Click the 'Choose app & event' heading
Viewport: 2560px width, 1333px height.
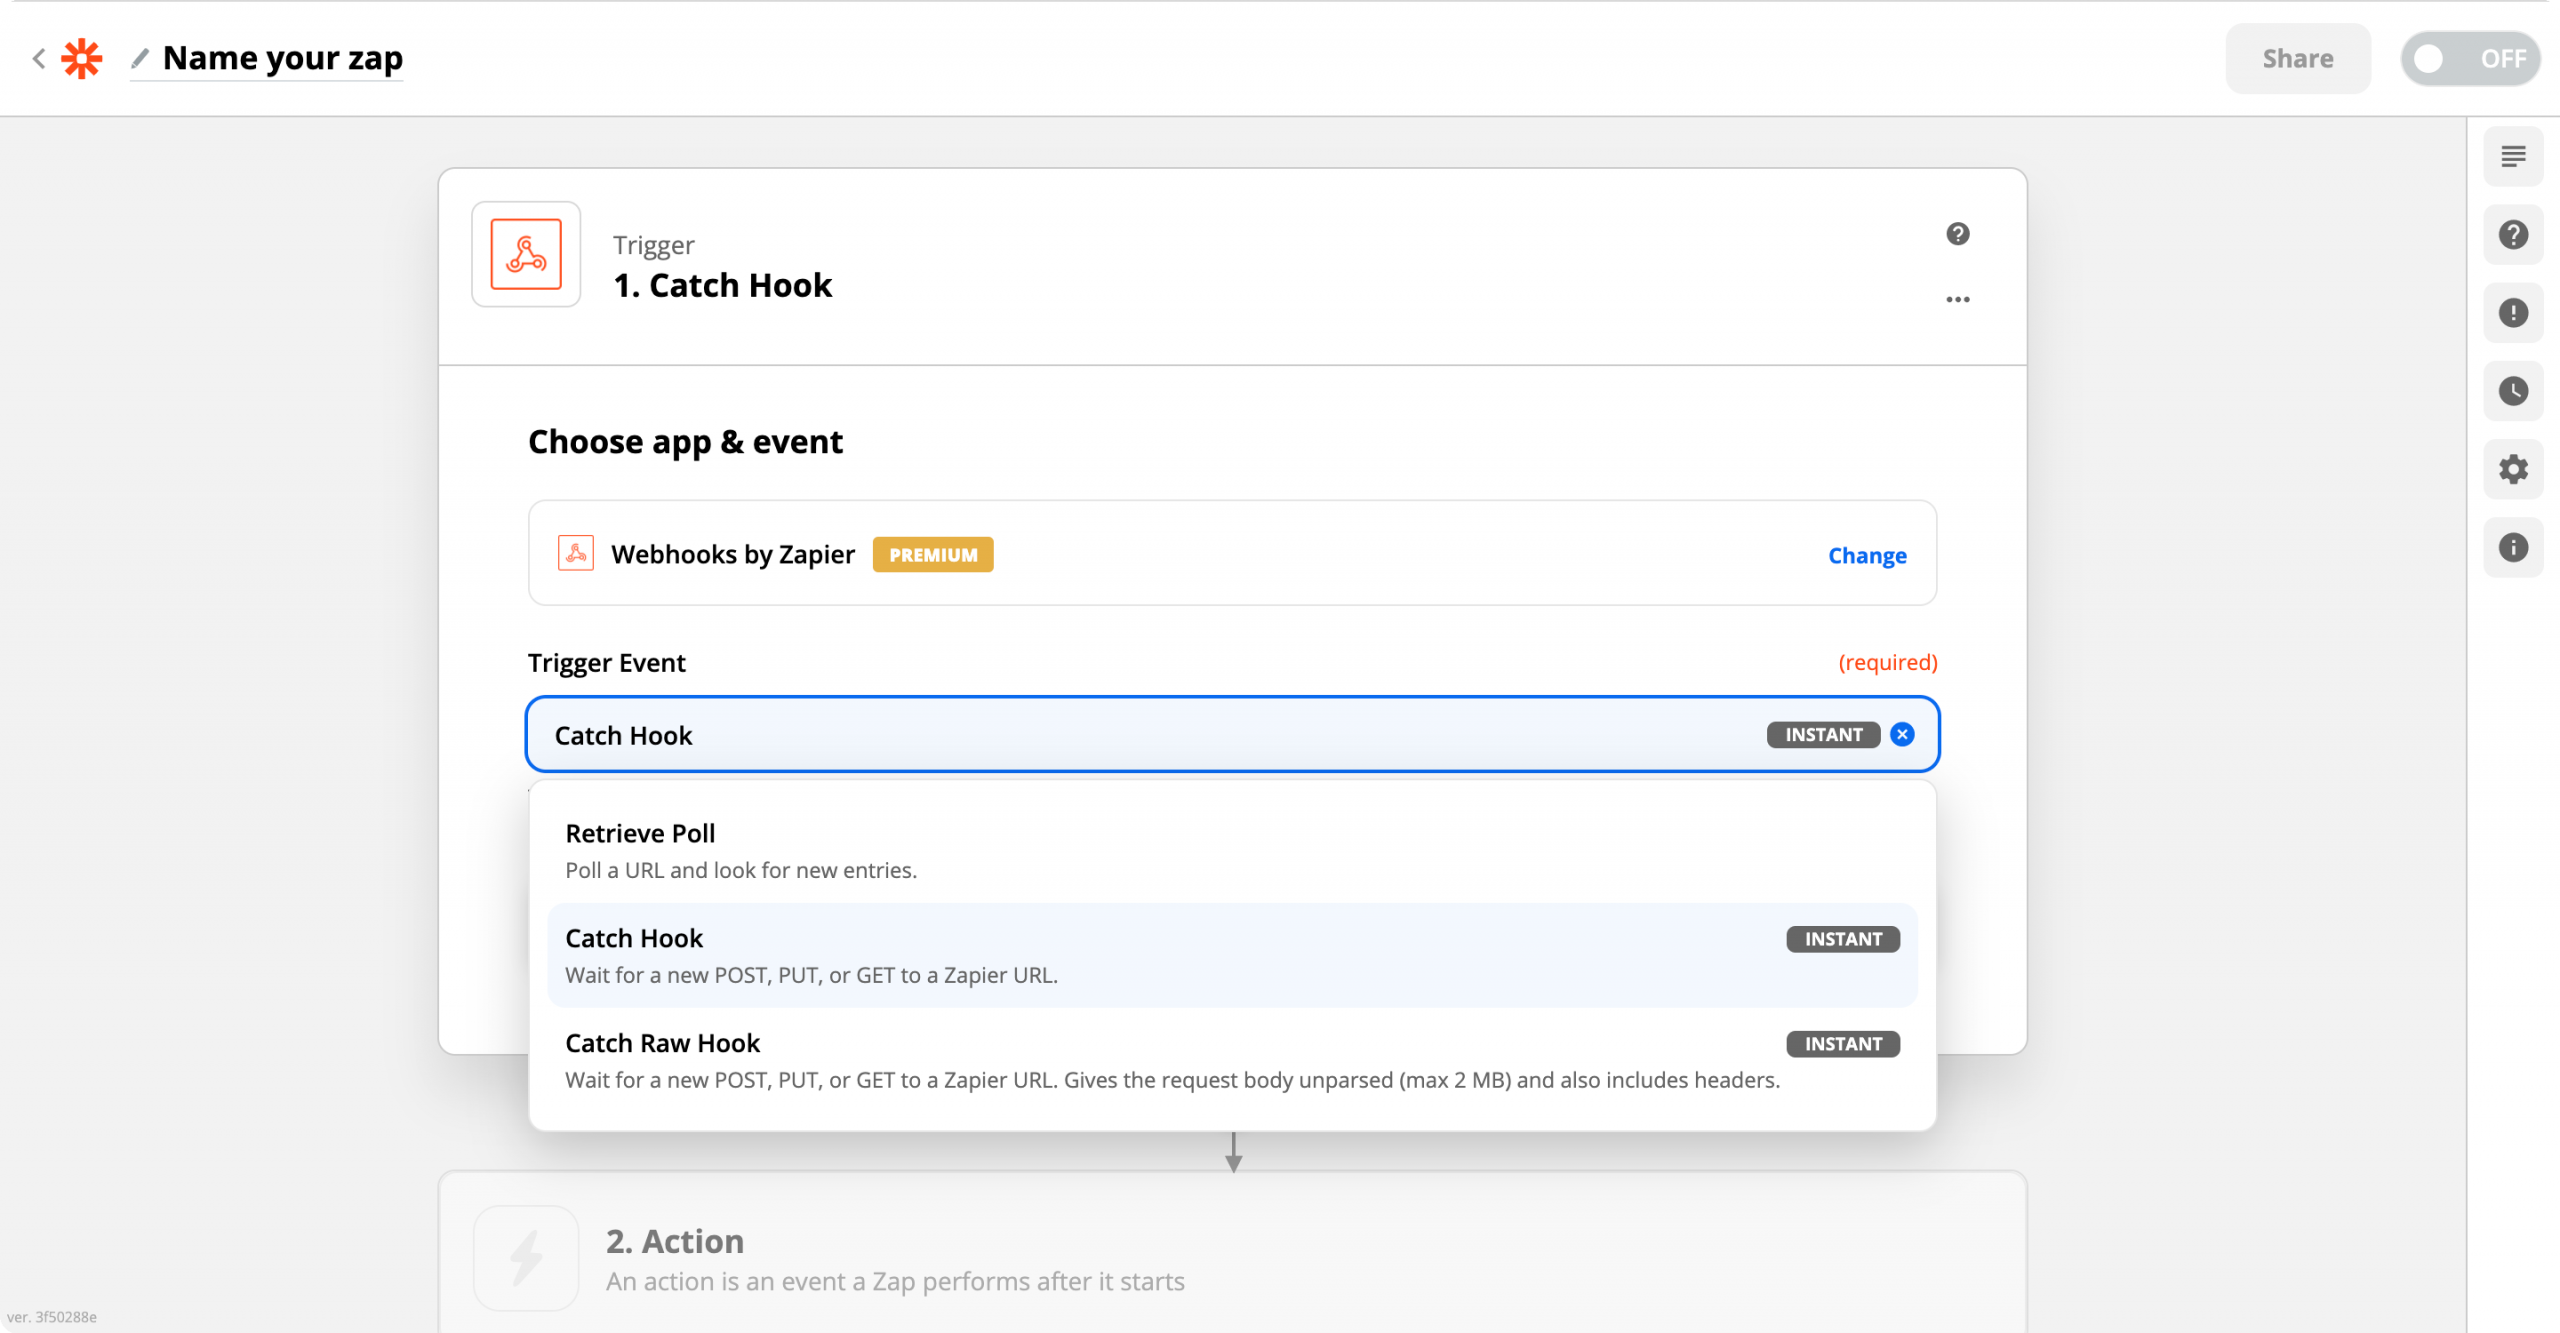pos(685,442)
